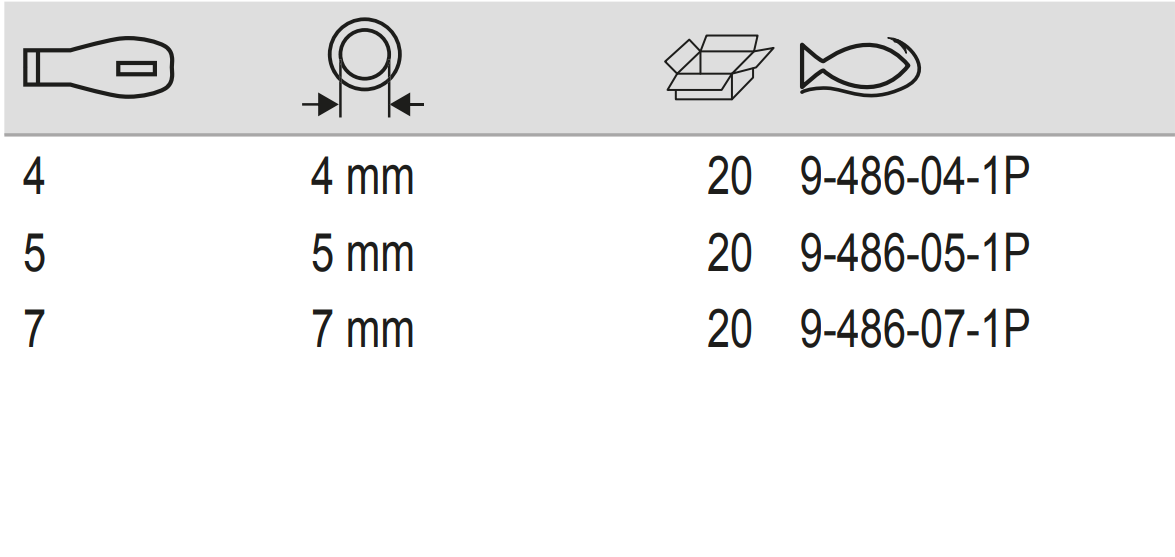
Task: Click the left arrow of diameter icon
Action: click(322, 102)
